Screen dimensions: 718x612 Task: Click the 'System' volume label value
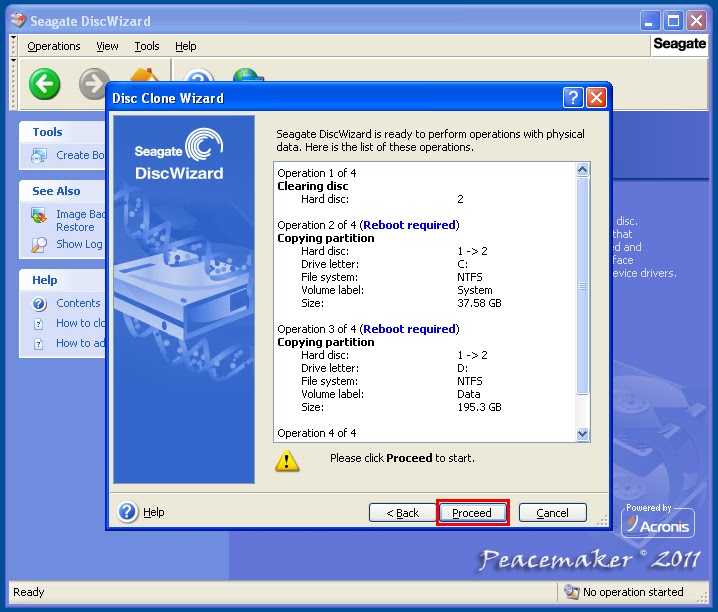pyautogui.click(x=475, y=290)
